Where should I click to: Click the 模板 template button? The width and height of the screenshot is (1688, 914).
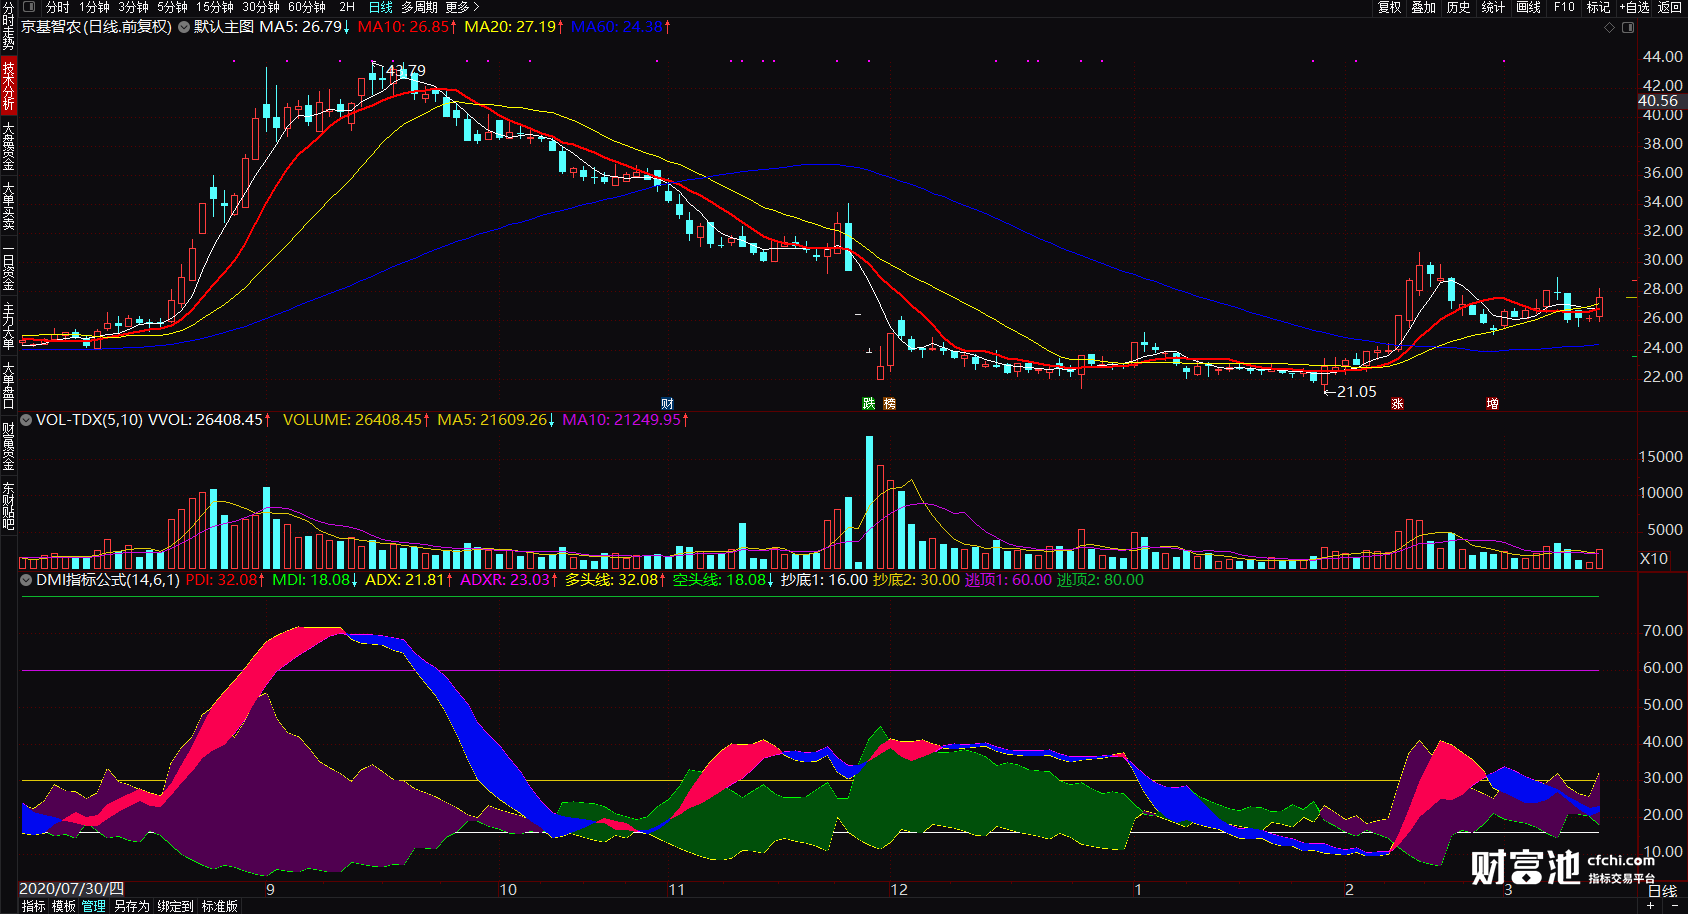tap(64, 906)
